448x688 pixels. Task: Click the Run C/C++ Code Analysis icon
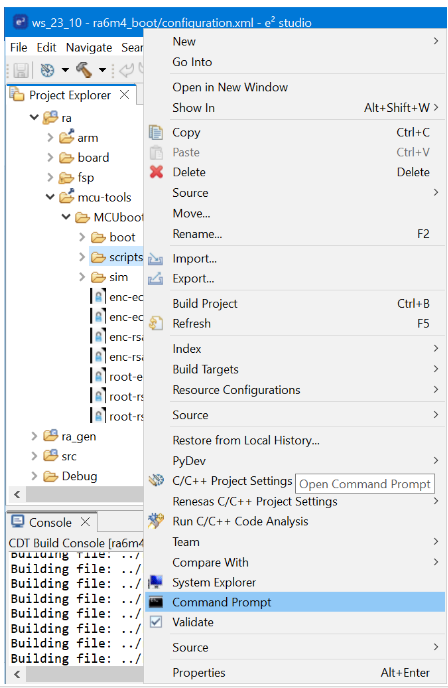click(156, 521)
